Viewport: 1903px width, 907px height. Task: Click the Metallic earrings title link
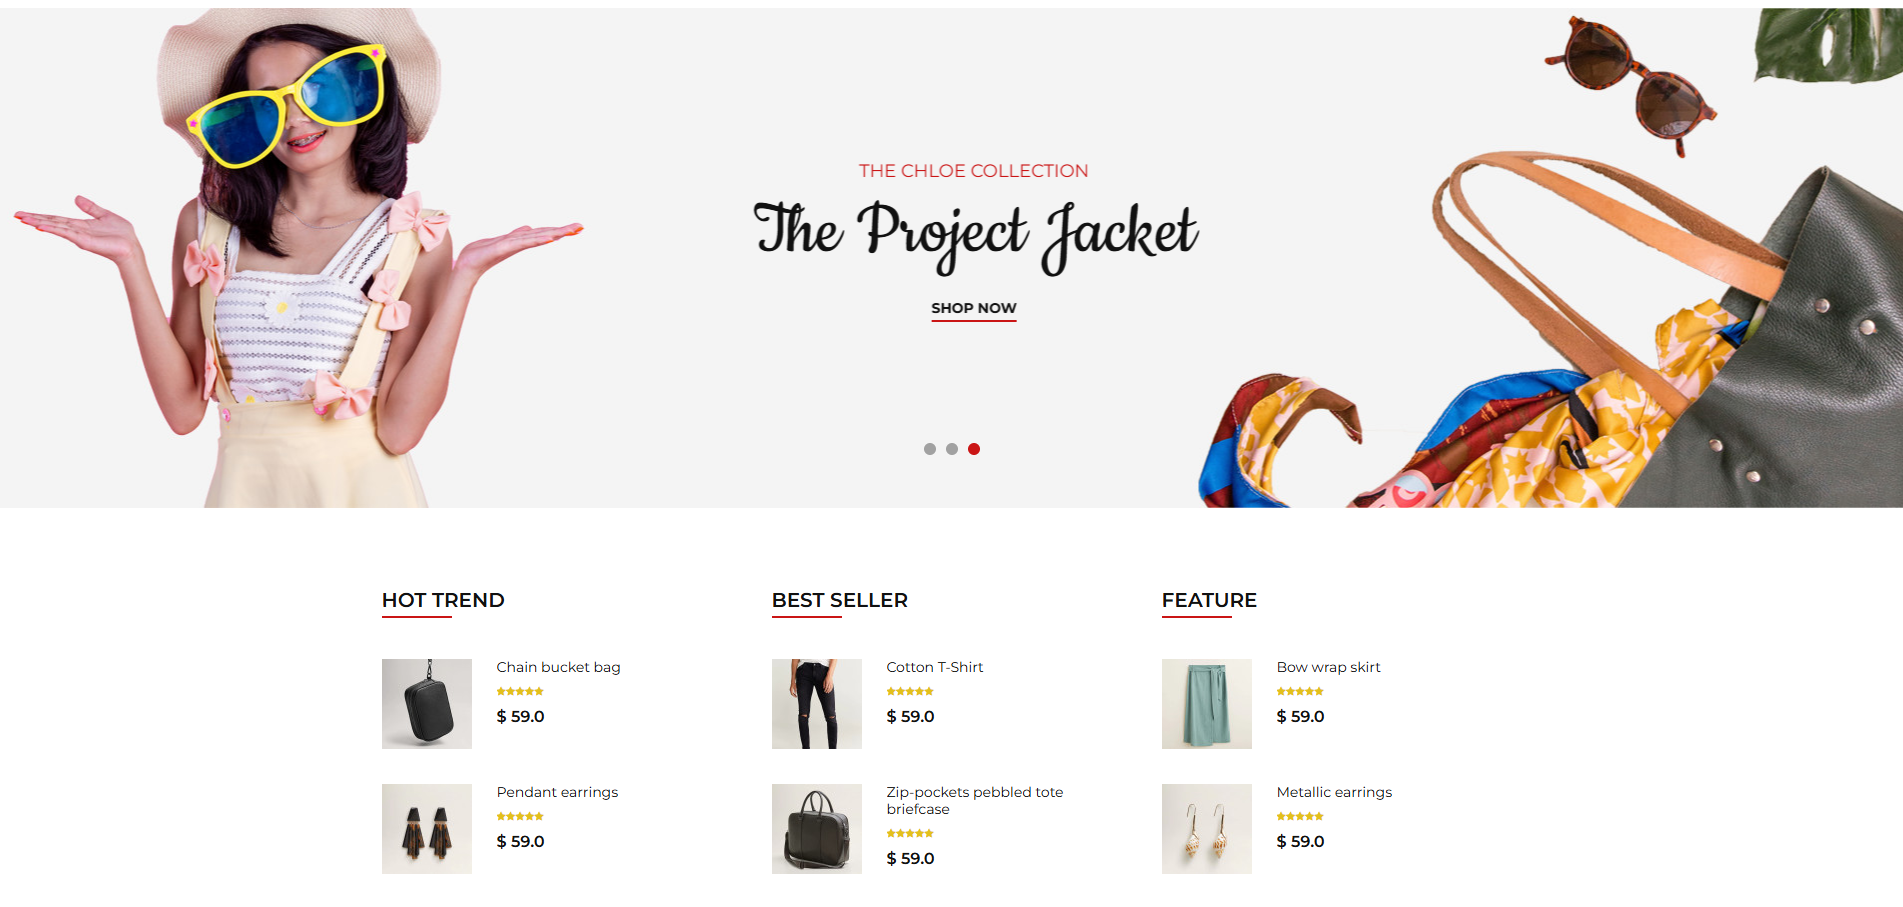[1334, 792]
